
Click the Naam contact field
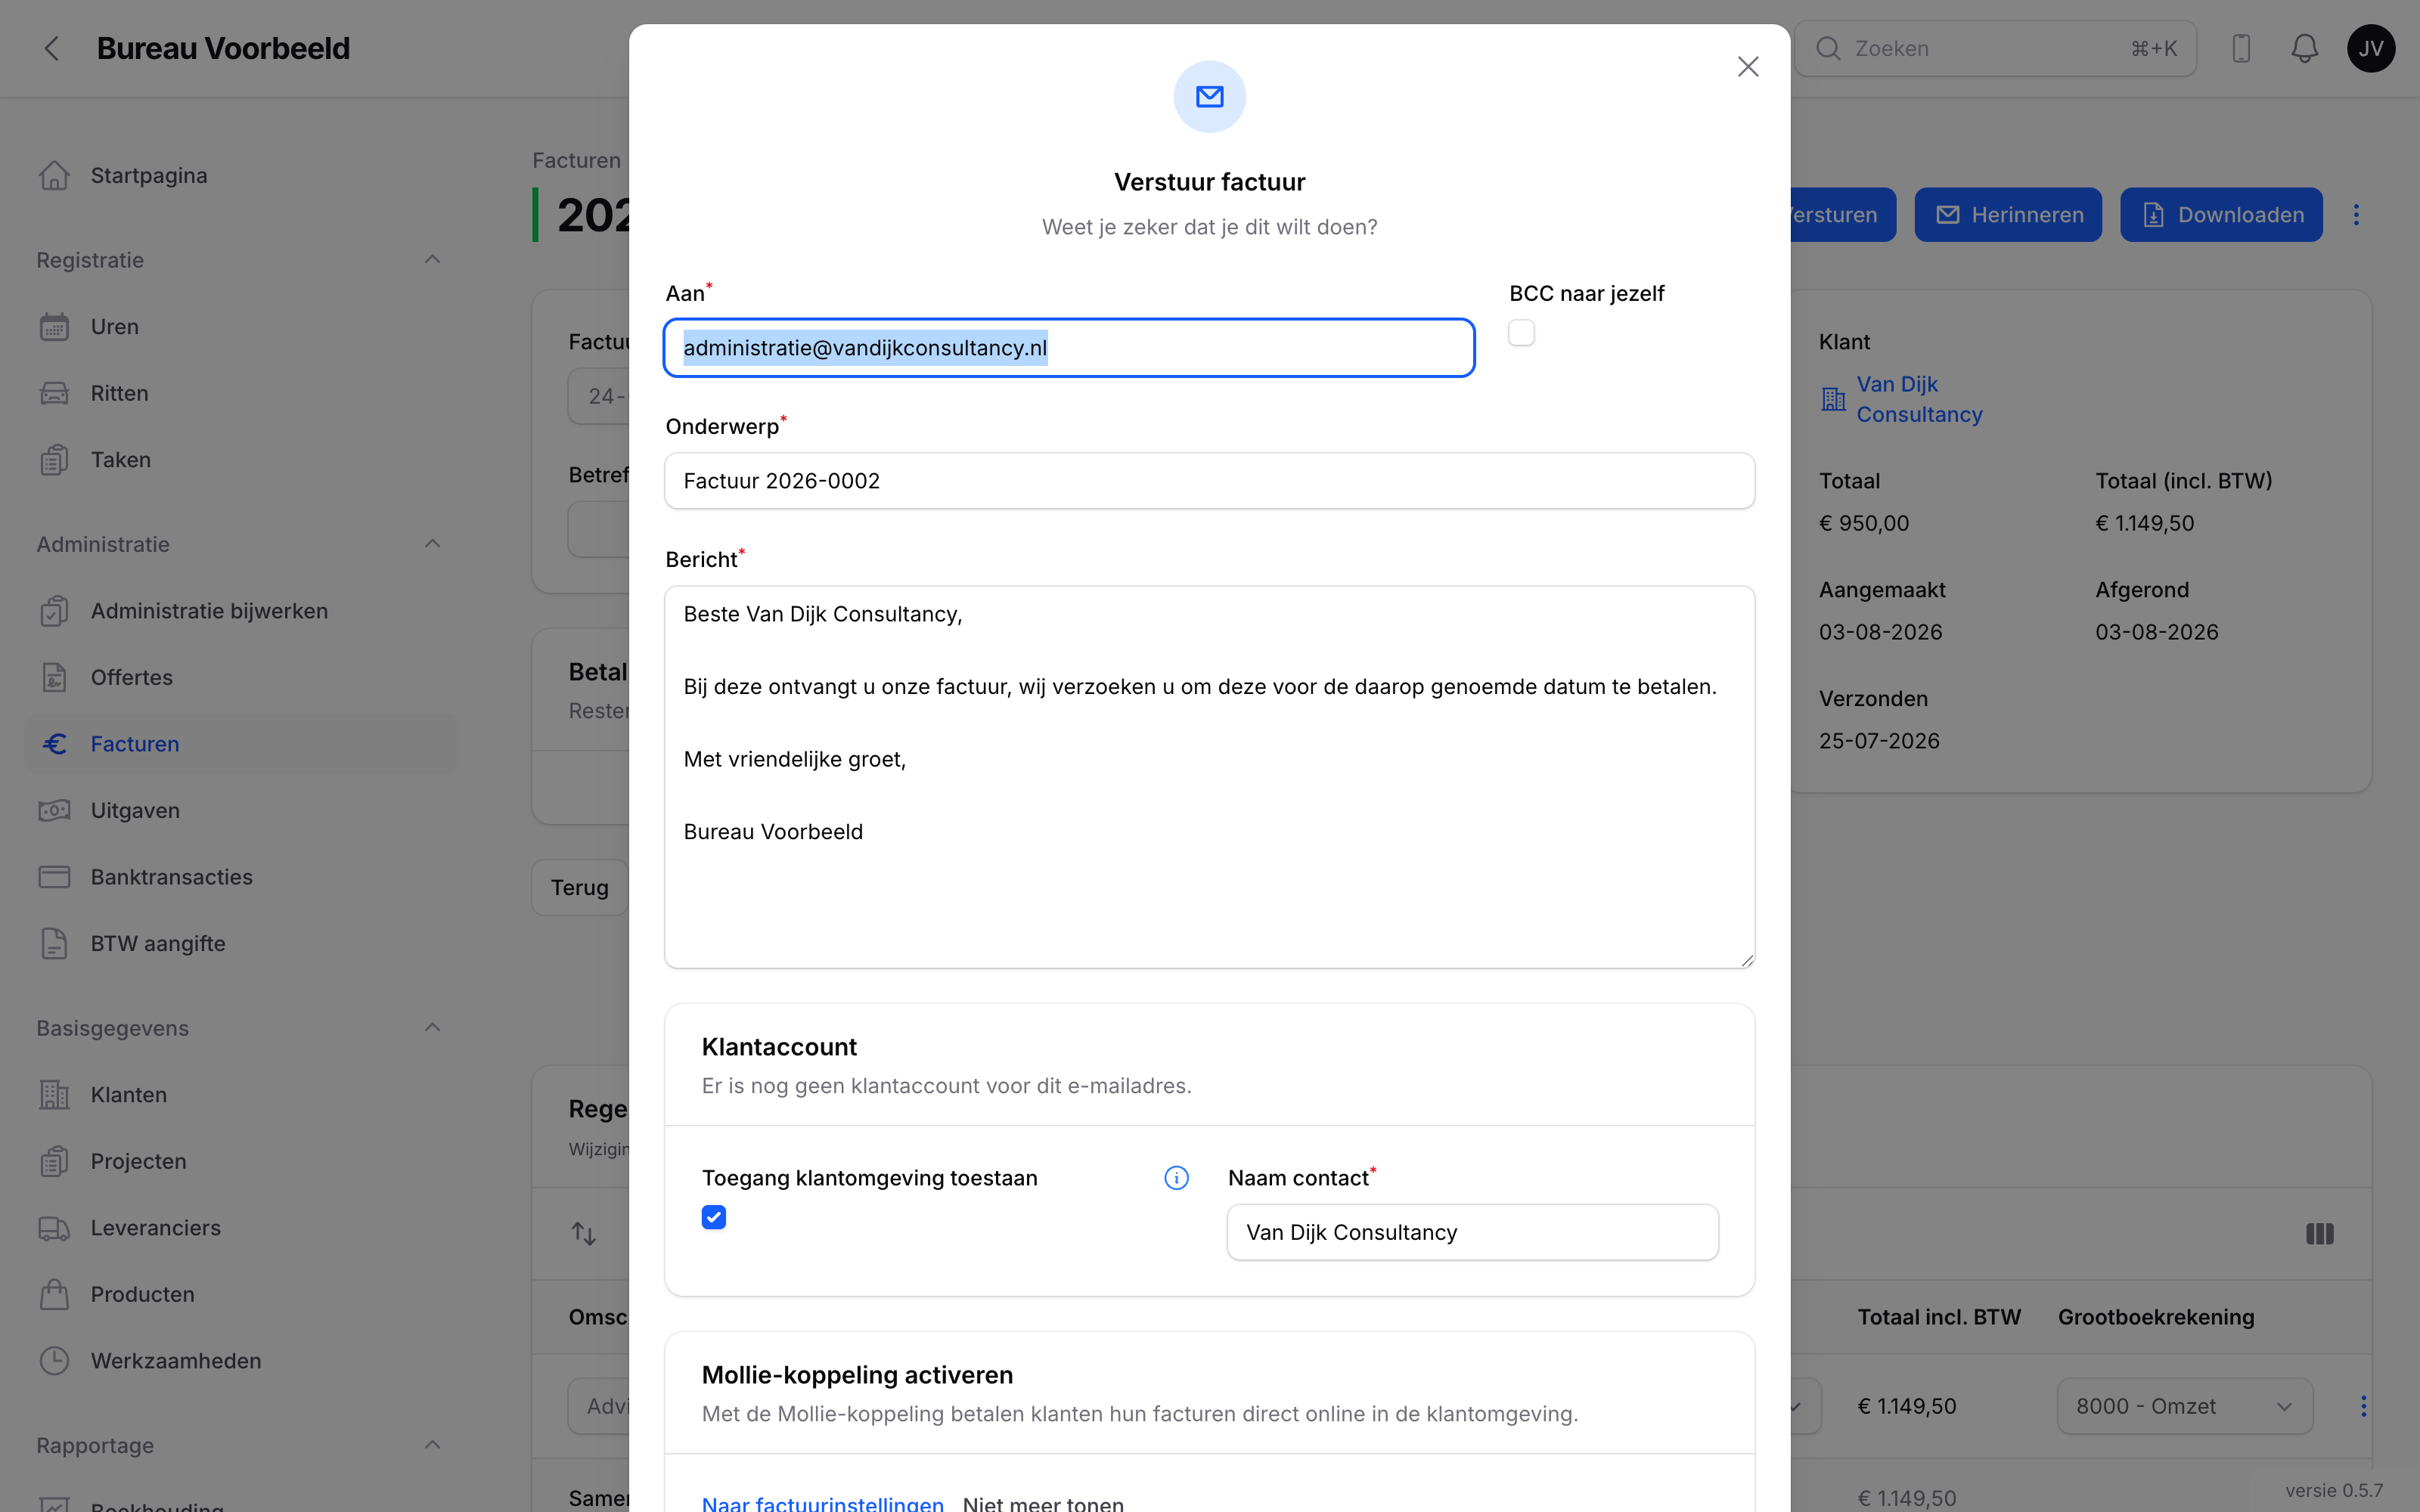coord(1472,1232)
